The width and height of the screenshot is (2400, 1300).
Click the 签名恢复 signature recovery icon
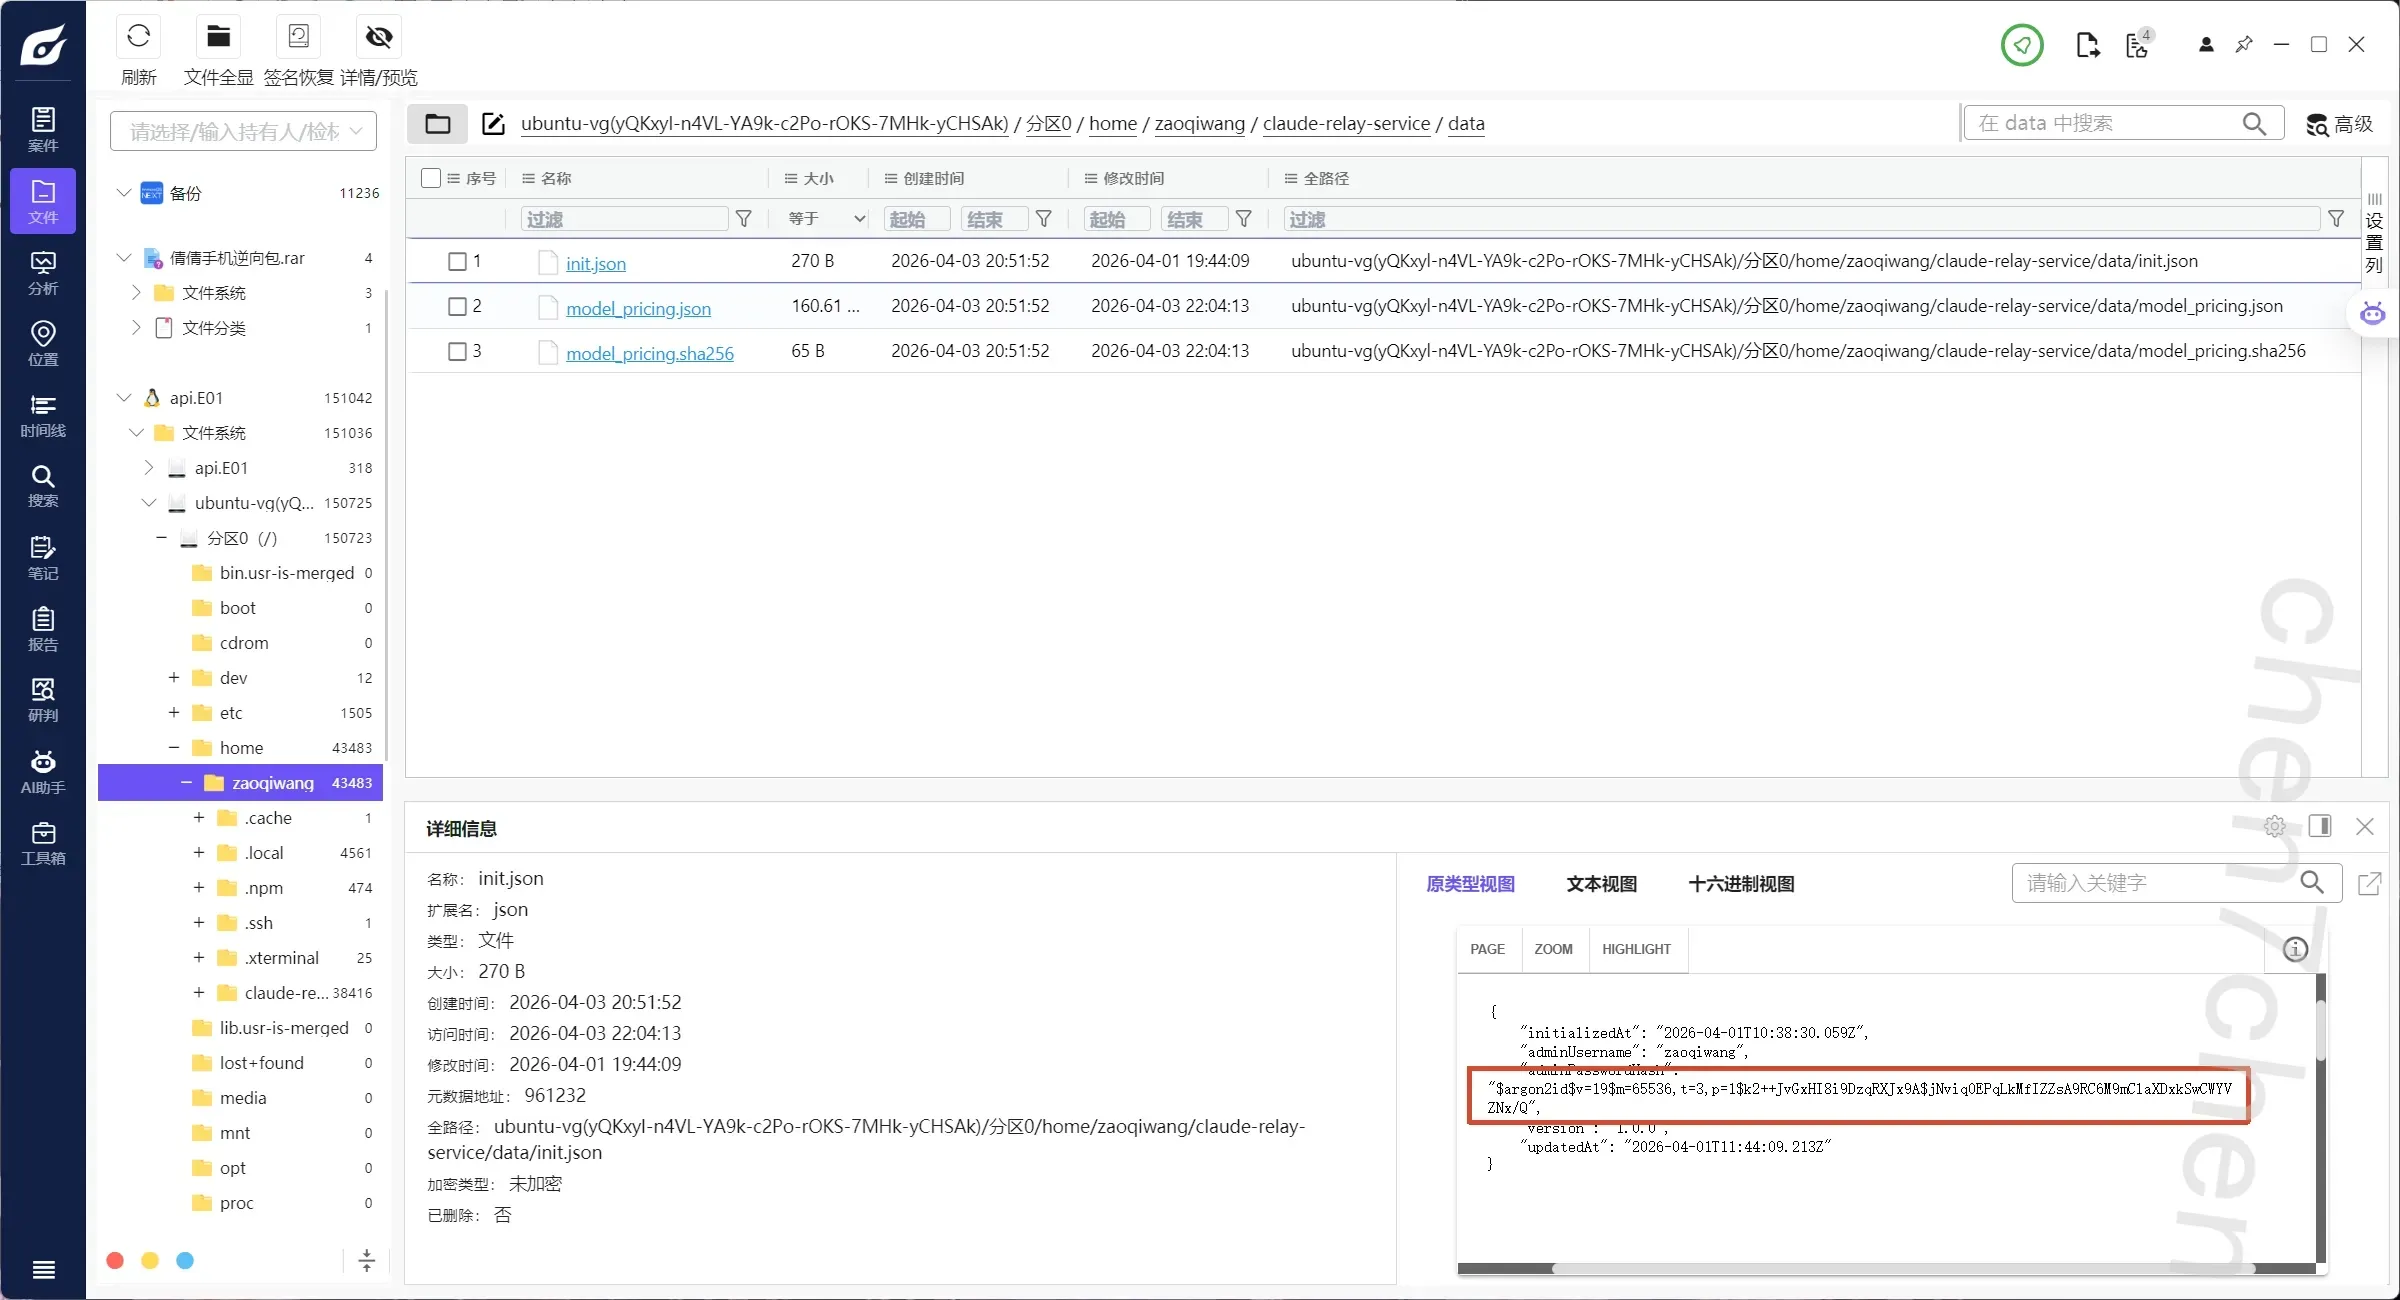298,37
